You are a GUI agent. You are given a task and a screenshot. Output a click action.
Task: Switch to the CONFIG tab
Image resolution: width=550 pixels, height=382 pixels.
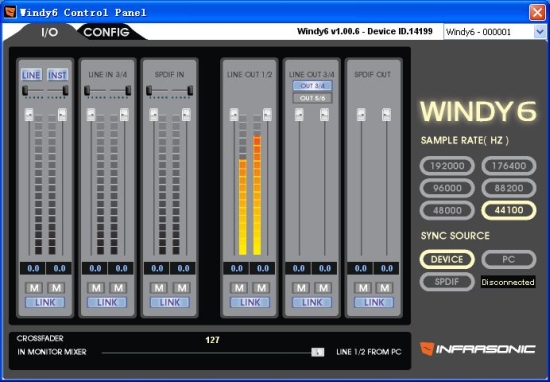tap(107, 32)
